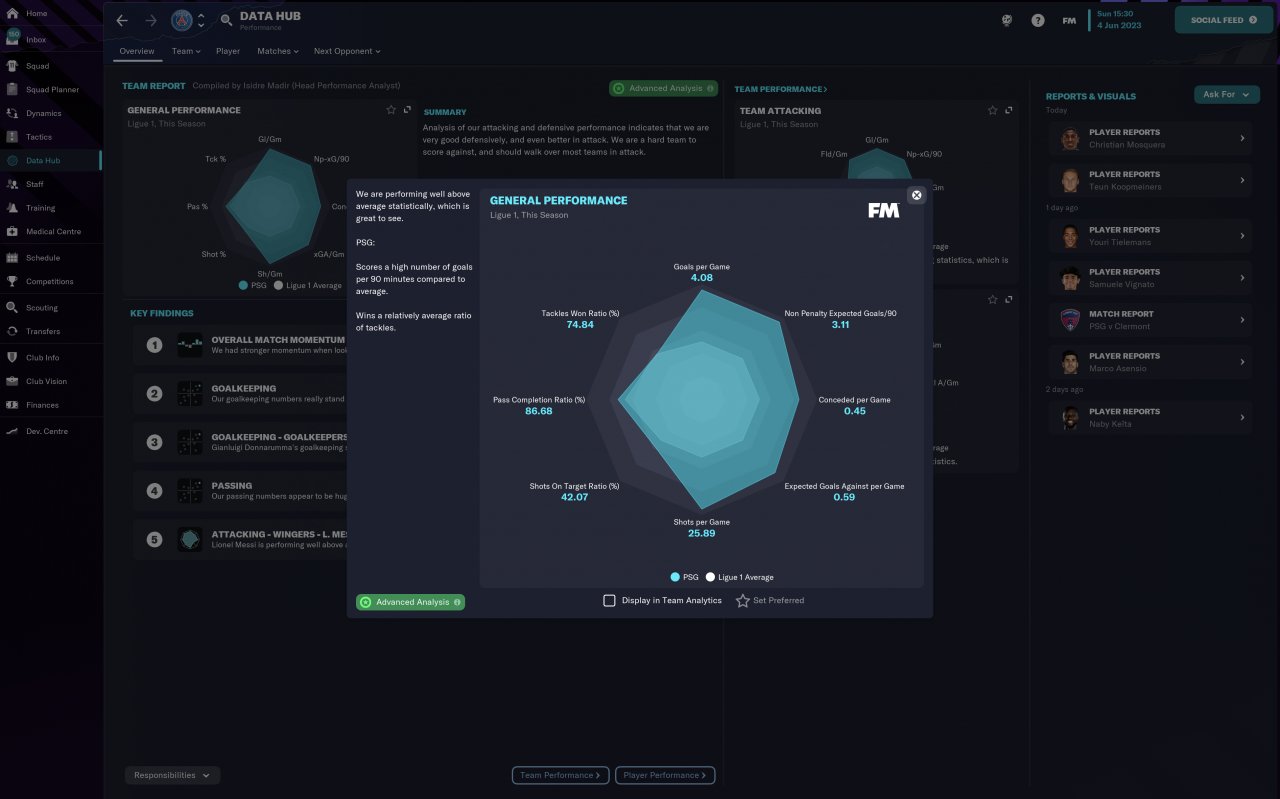Open the PSG v Clermont match report
Screen dimensions: 1280x799
[1151, 320]
